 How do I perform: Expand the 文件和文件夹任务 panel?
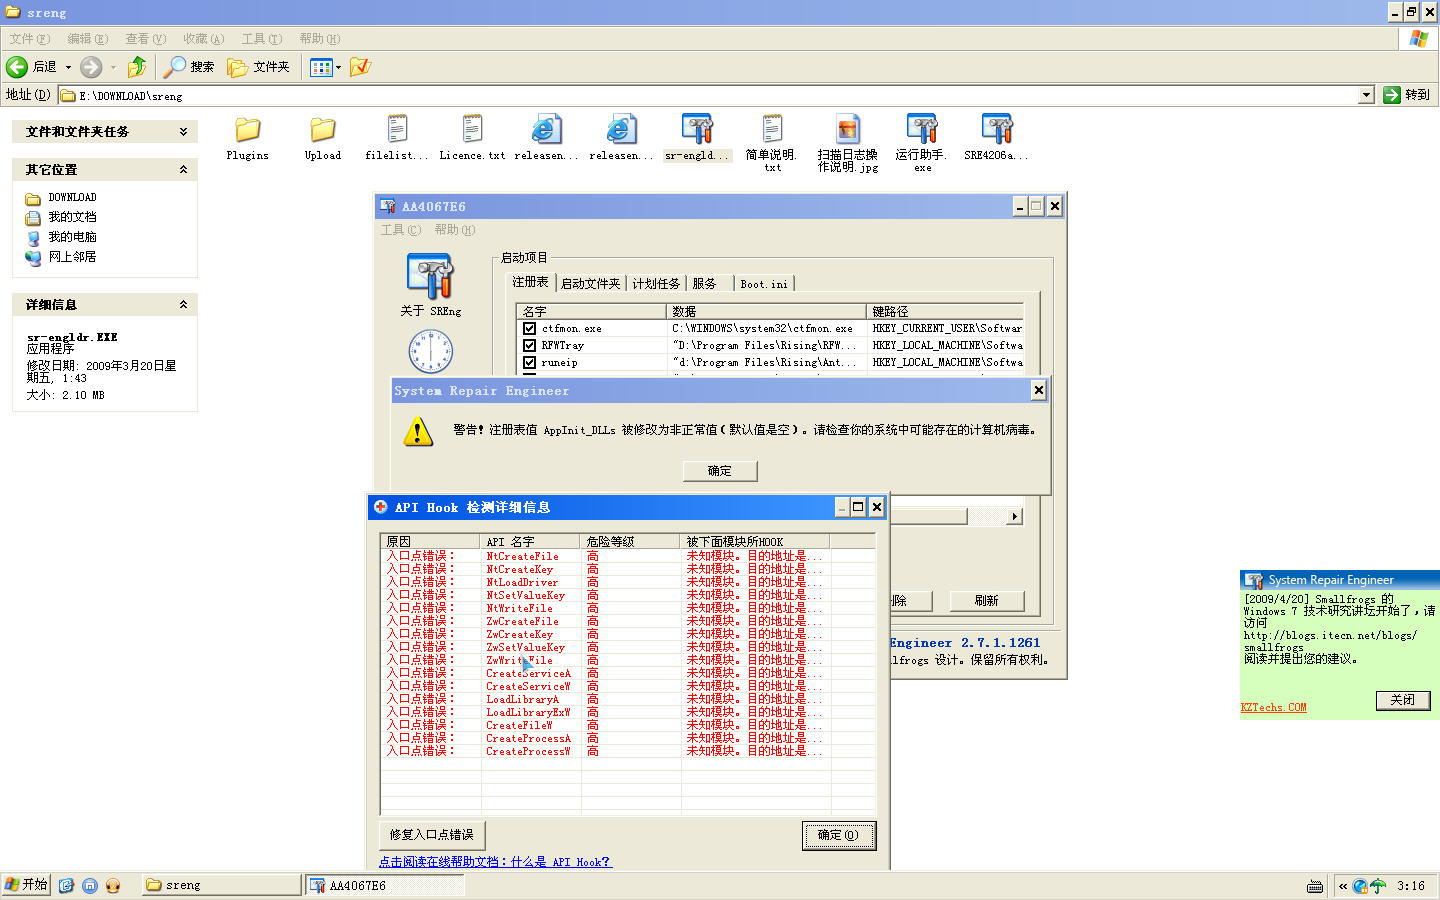coord(183,131)
